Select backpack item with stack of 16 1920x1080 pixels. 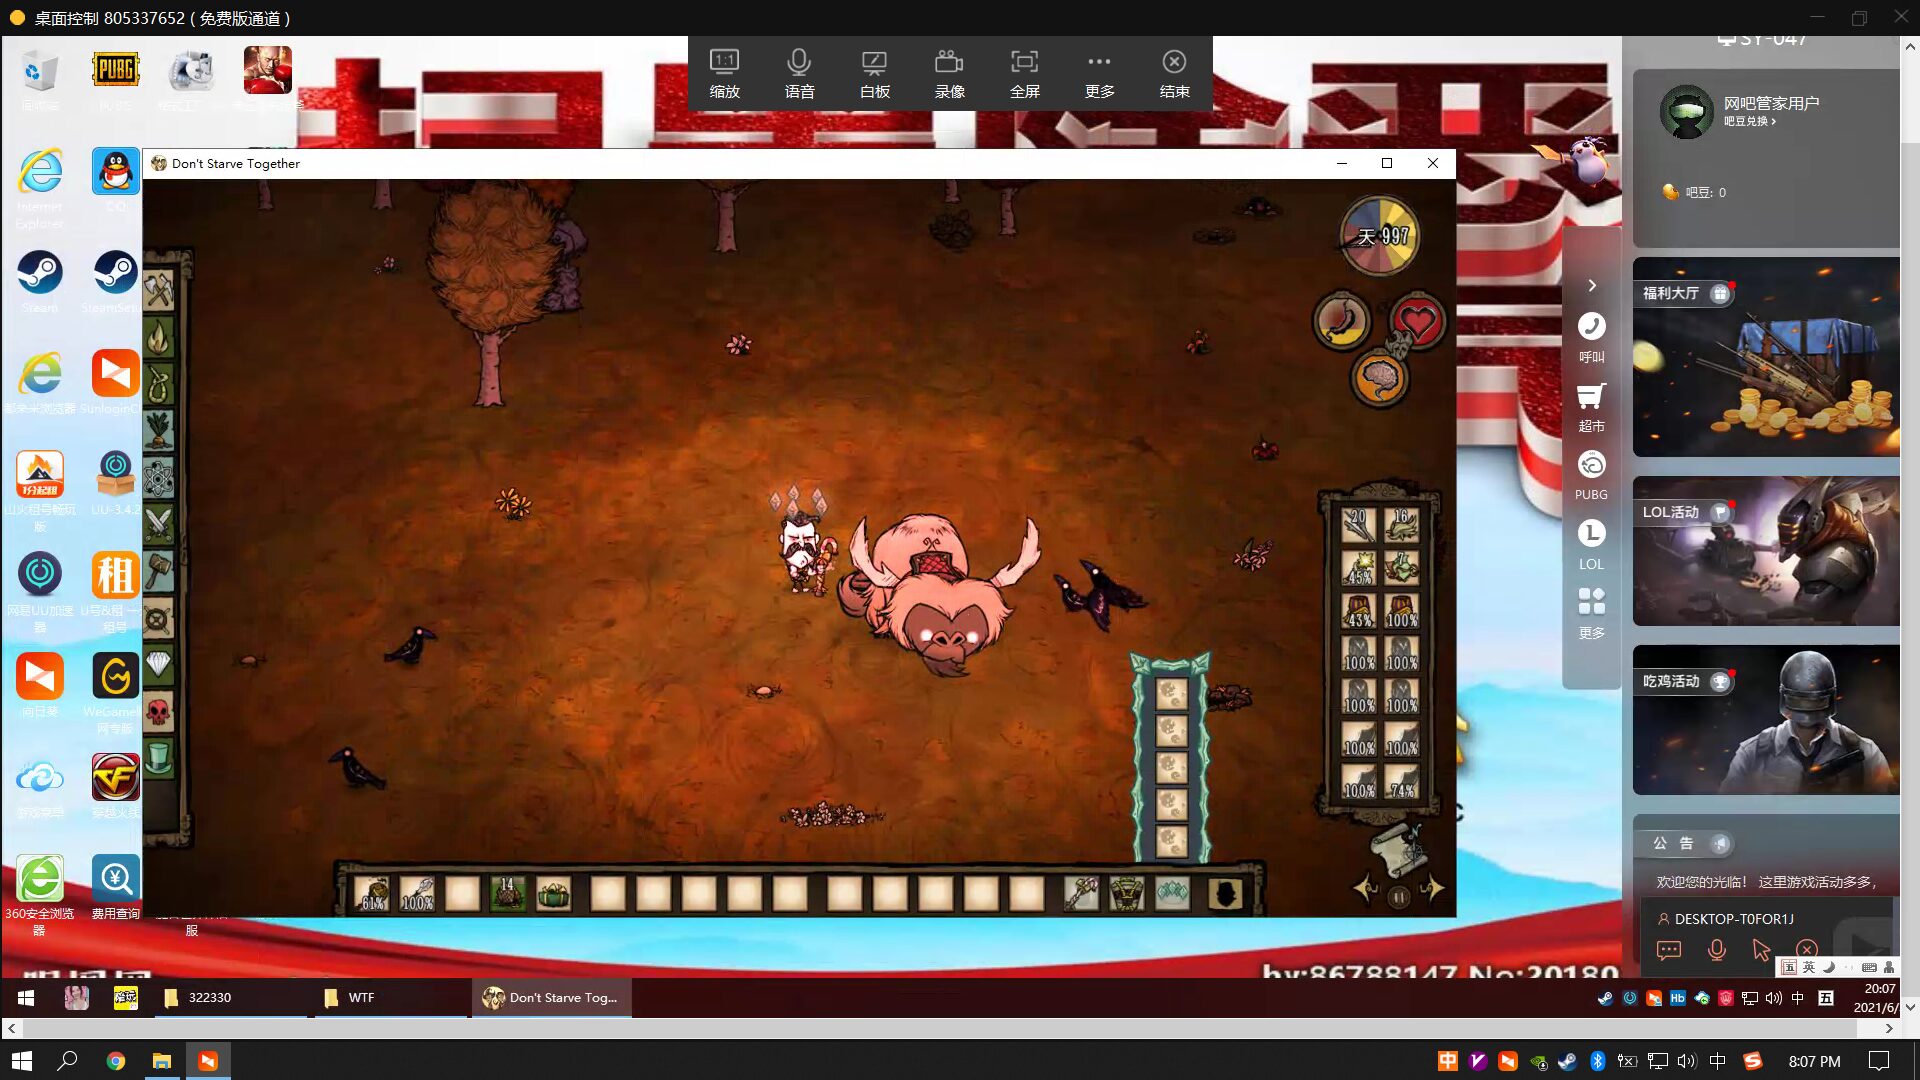click(x=1401, y=525)
